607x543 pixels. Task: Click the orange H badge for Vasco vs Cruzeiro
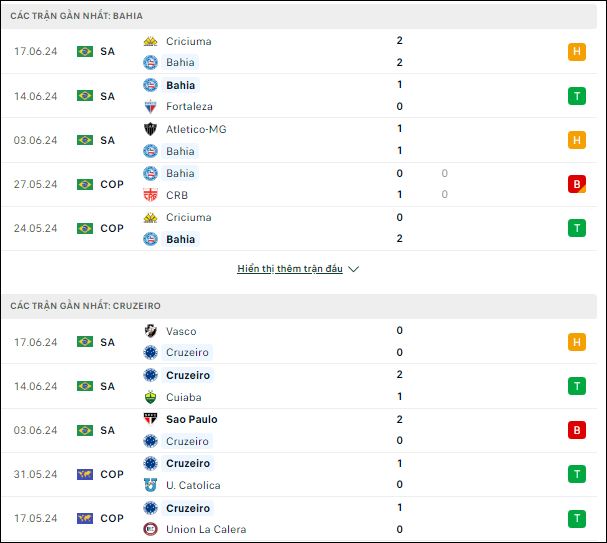click(577, 342)
